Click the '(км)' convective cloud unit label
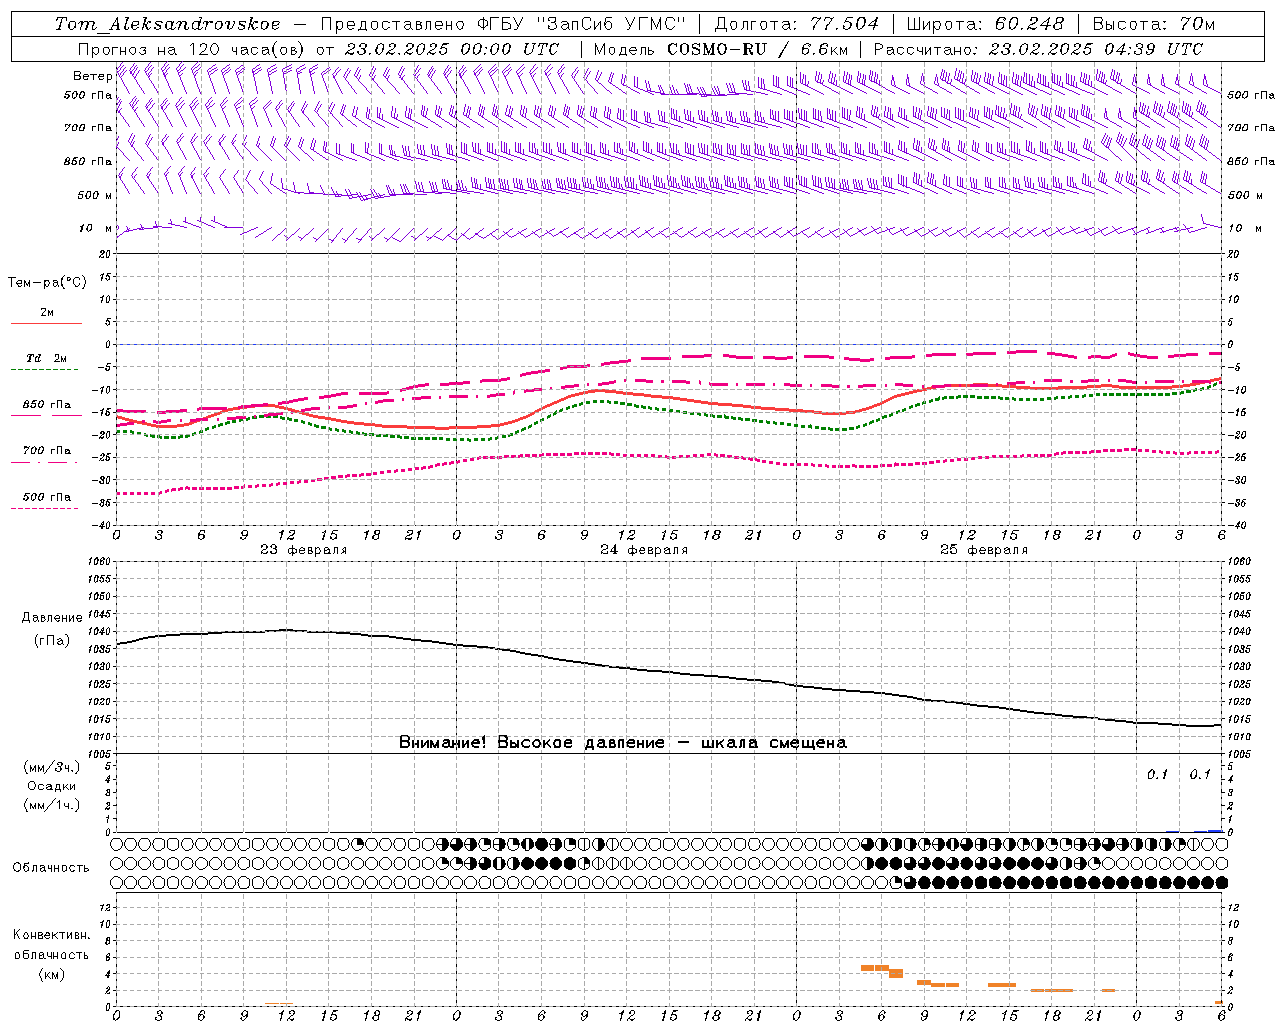 (x=52, y=974)
